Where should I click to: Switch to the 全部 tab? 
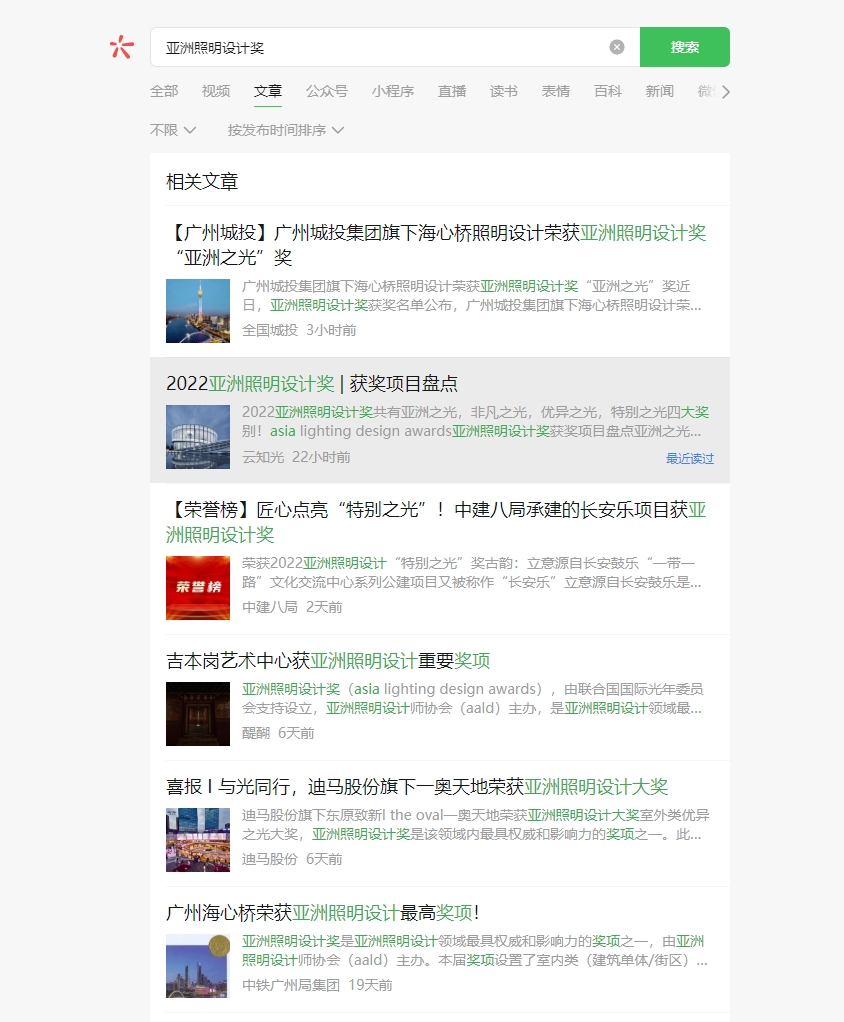[164, 91]
